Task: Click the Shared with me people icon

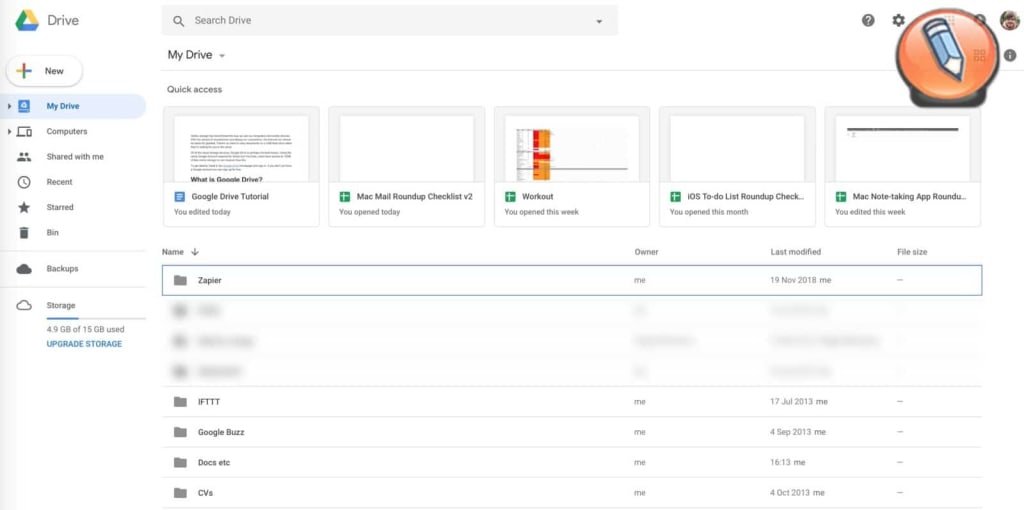Action: (24, 157)
